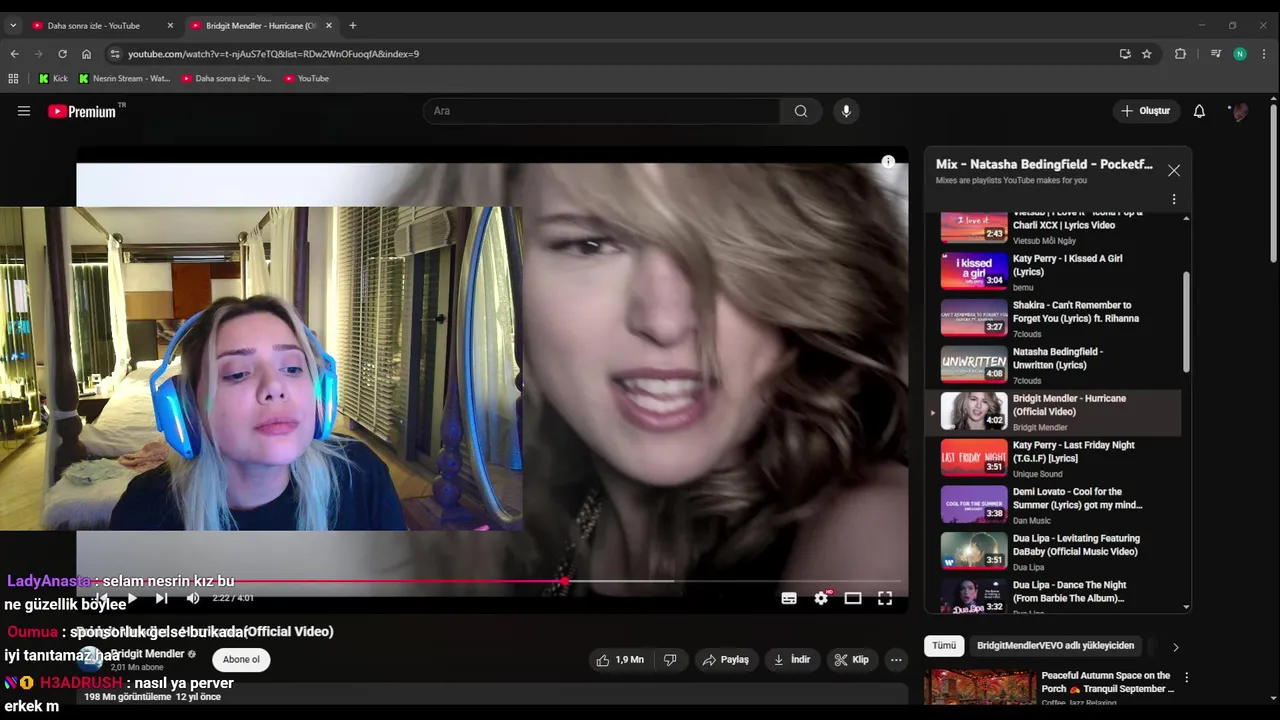Create a clip with Klip
This screenshot has height=720, width=1280.
pyautogui.click(x=852, y=660)
